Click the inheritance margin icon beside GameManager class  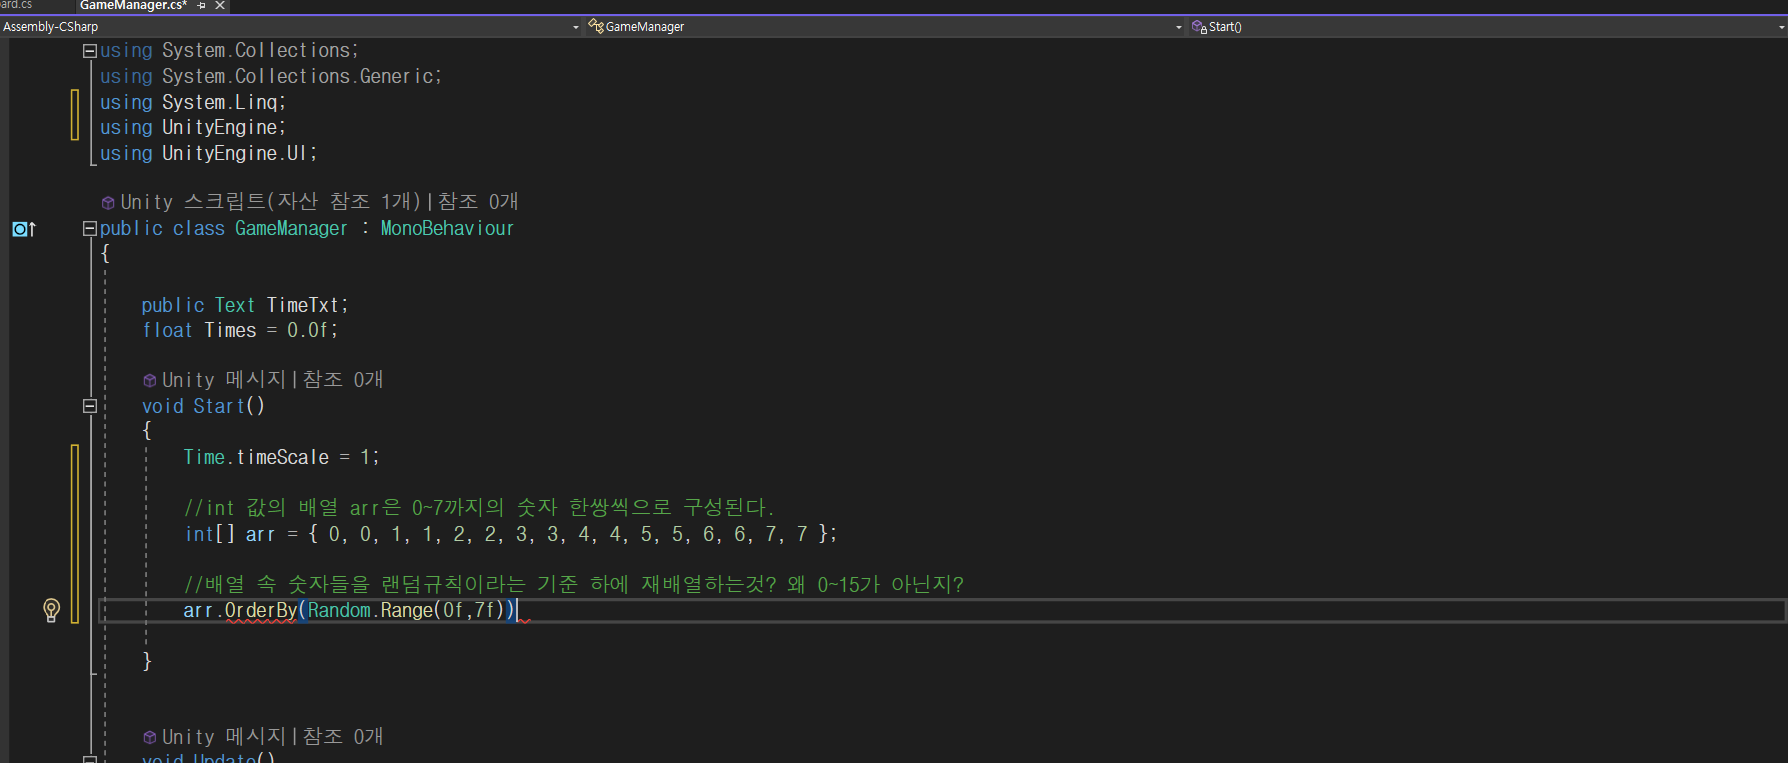(24, 229)
